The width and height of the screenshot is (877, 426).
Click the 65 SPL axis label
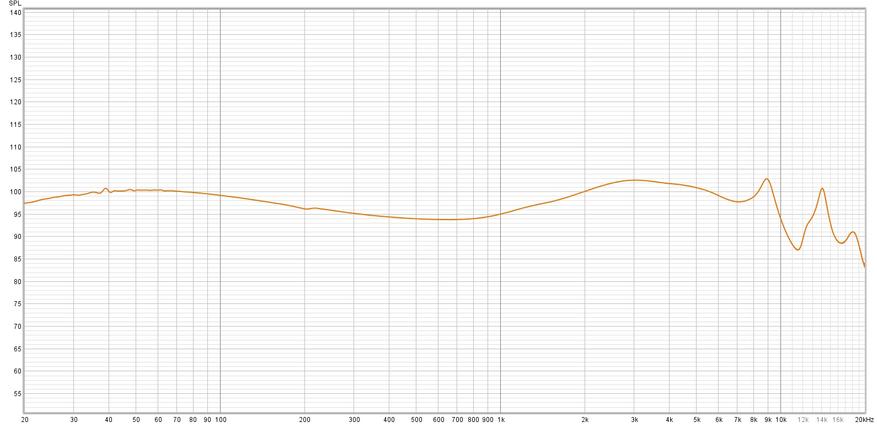(x=17, y=349)
